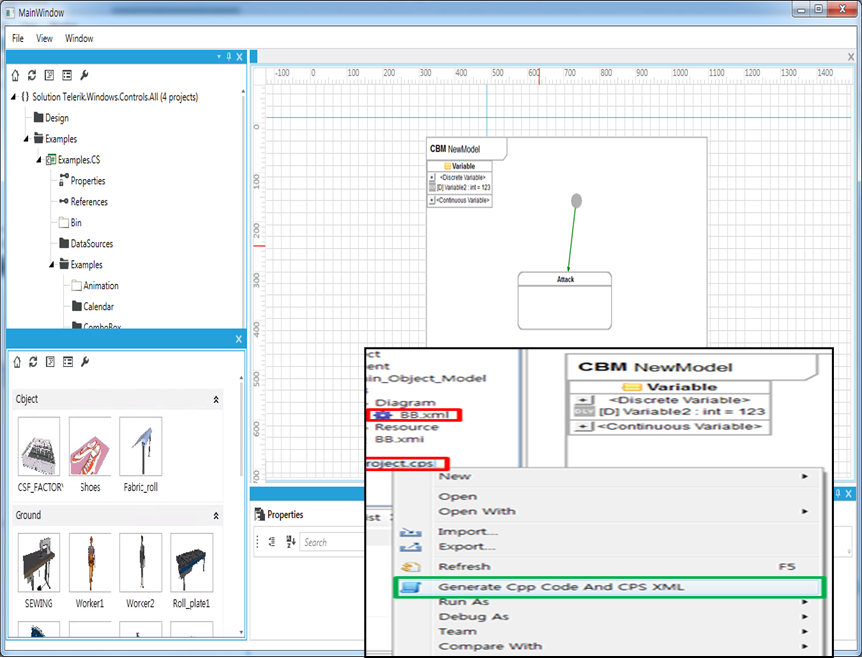Select Generate Cpp Code And CPS XML
Image resolution: width=862 pixels, height=658 pixels.
(561, 587)
